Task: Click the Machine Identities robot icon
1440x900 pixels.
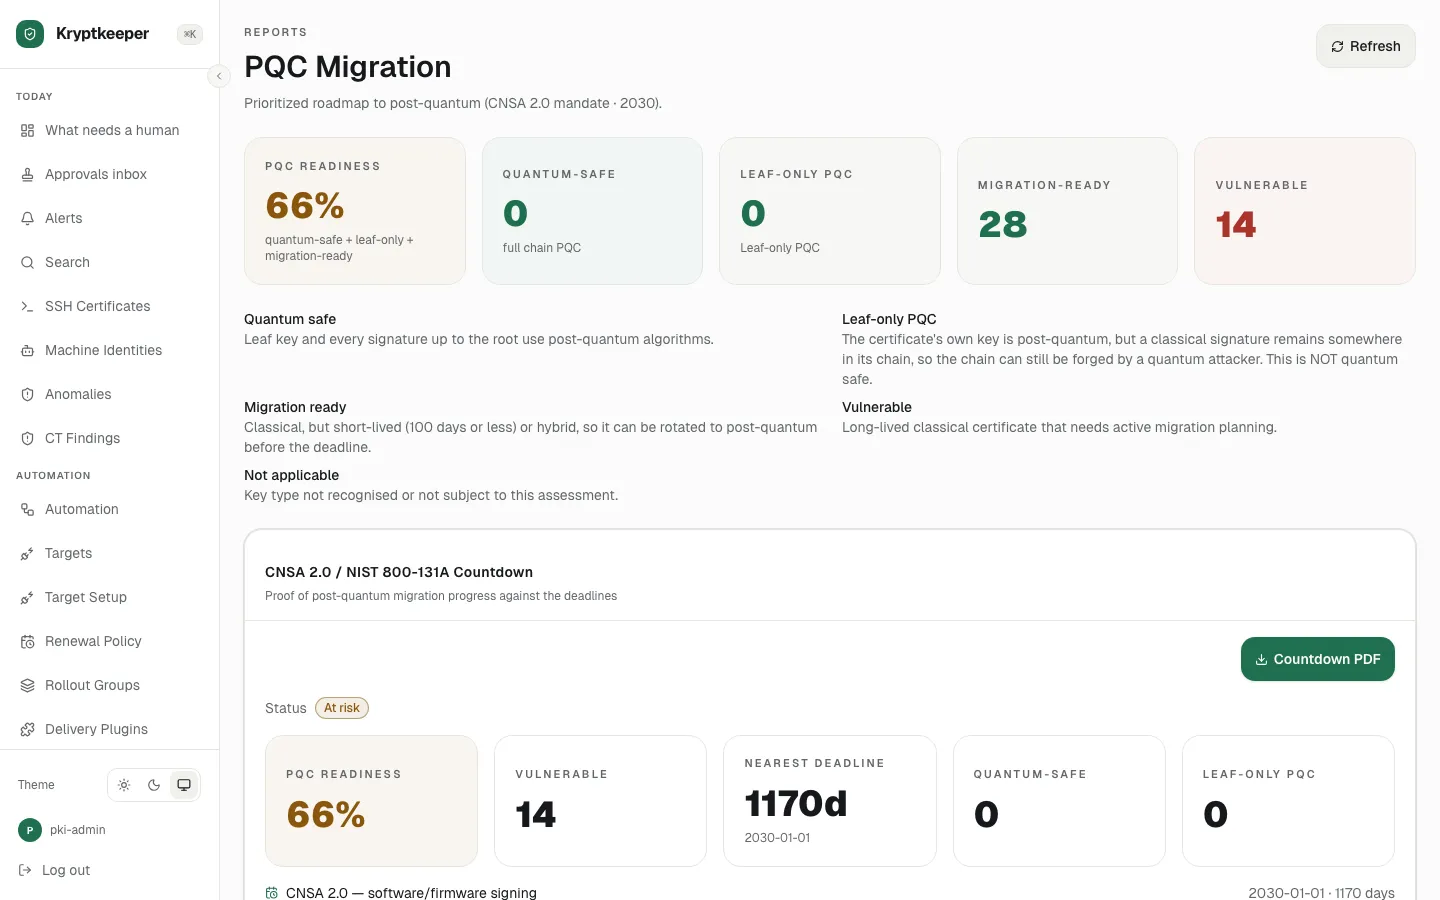Action: click(28, 350)
